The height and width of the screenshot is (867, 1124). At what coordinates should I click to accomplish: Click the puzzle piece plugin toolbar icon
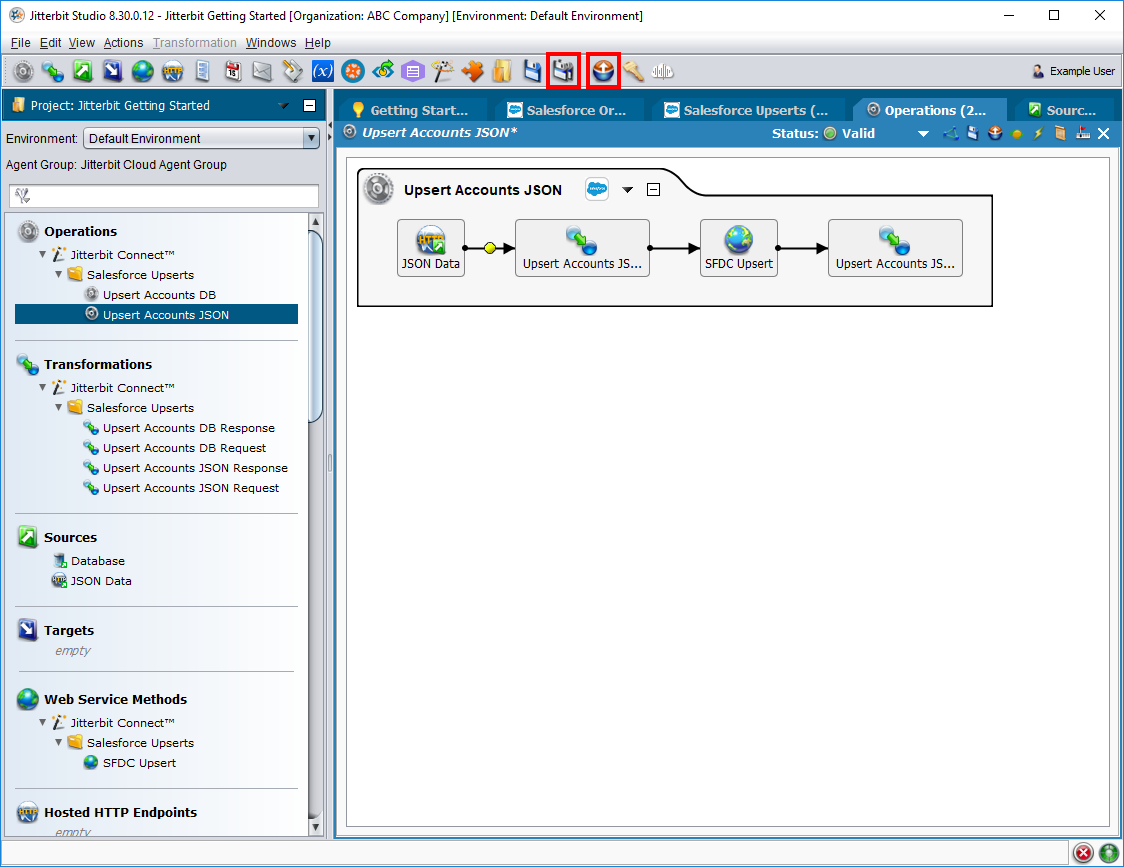point(473,71)
